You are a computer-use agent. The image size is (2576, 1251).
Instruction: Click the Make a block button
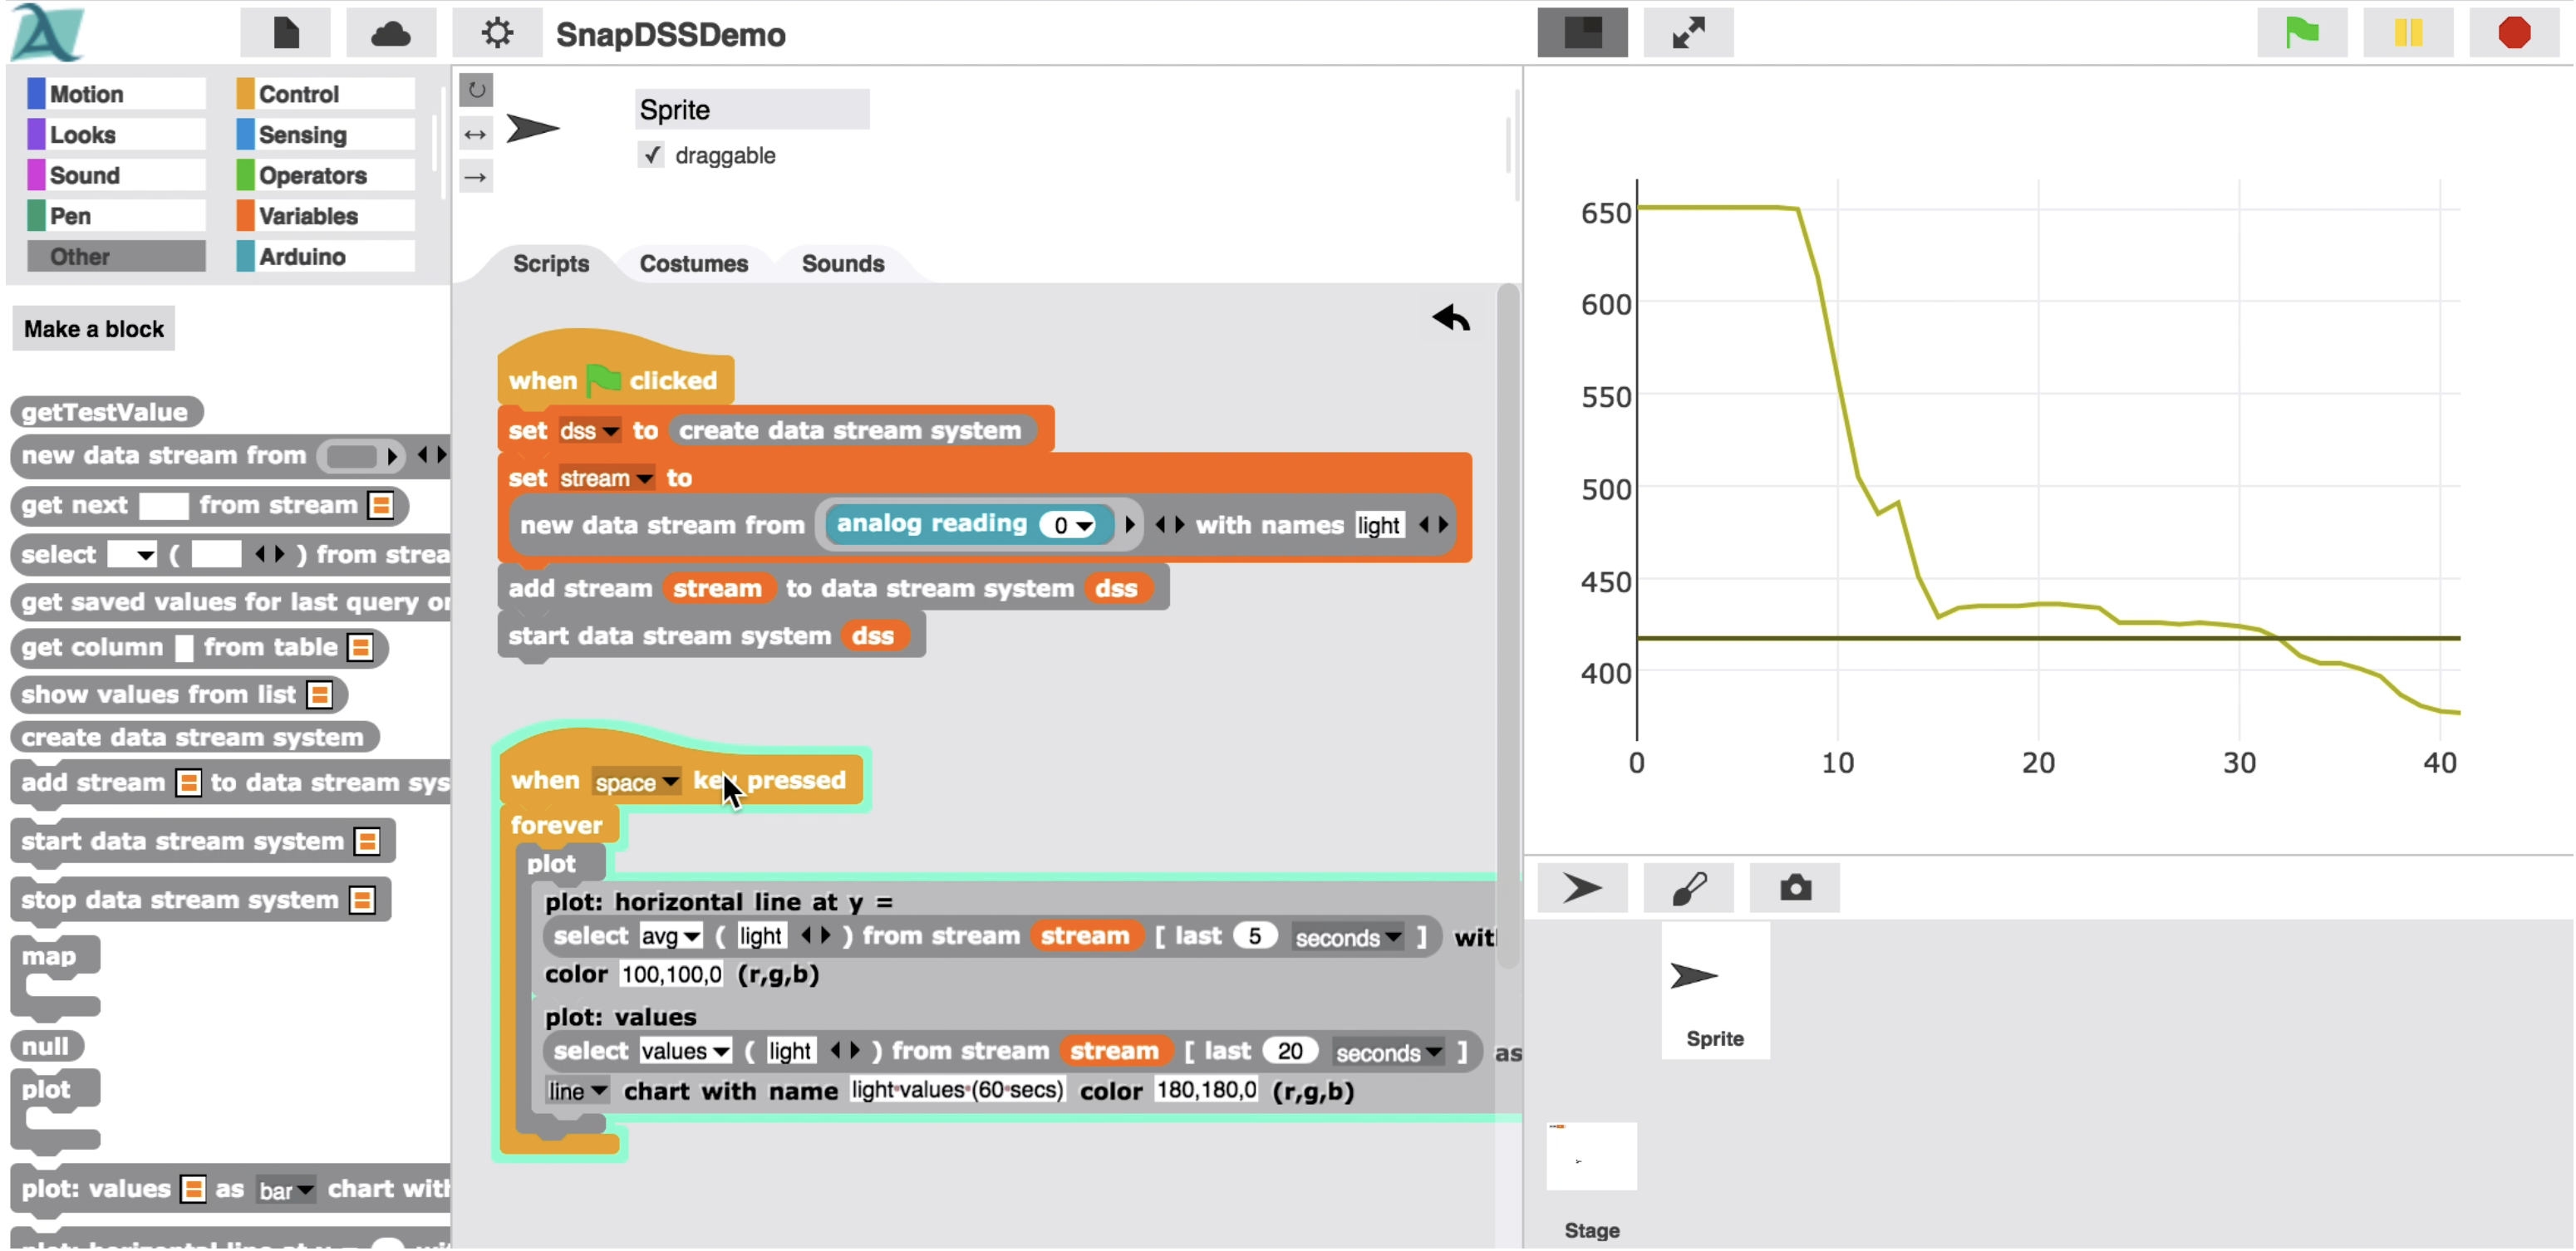point(93,329)
